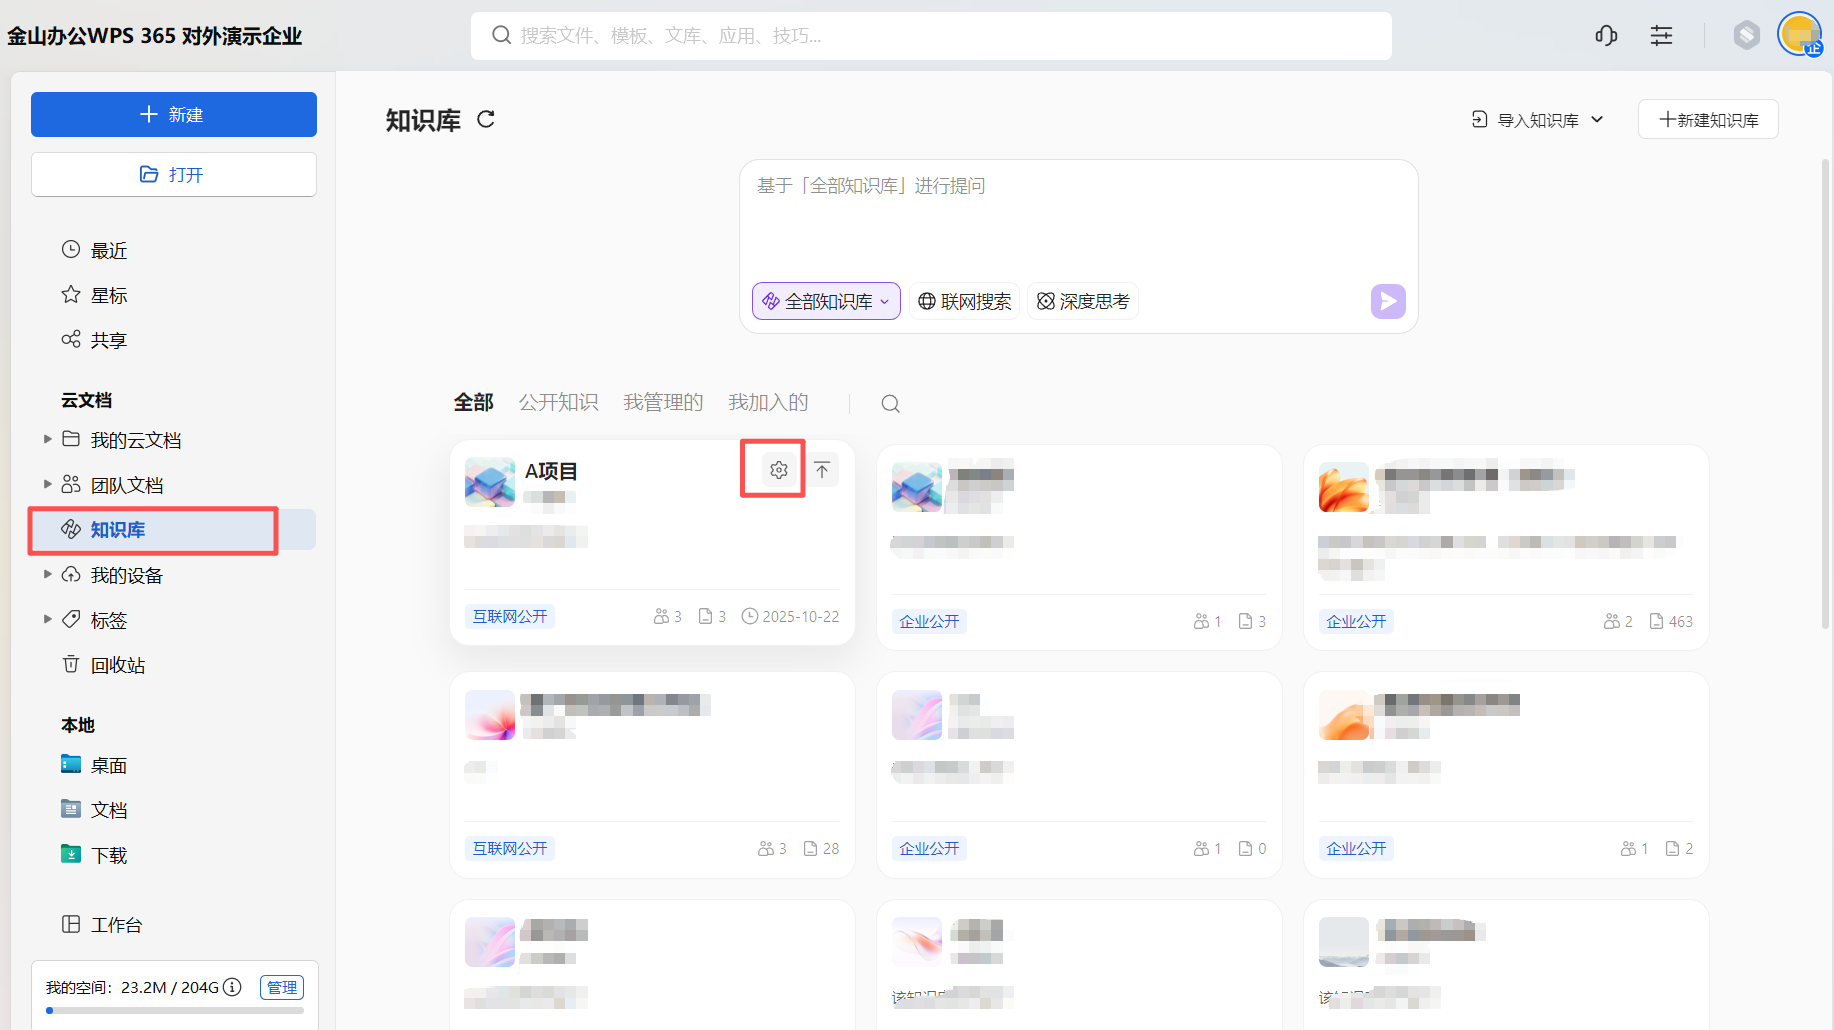Open 桌面 local folder
Viewport: 1834px width, 1030px height.
tap(94, 765)
